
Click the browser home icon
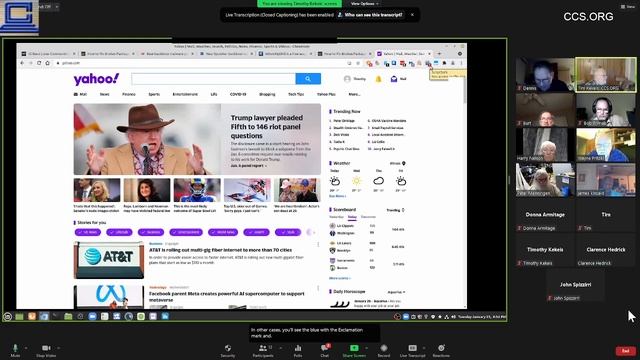48,63
